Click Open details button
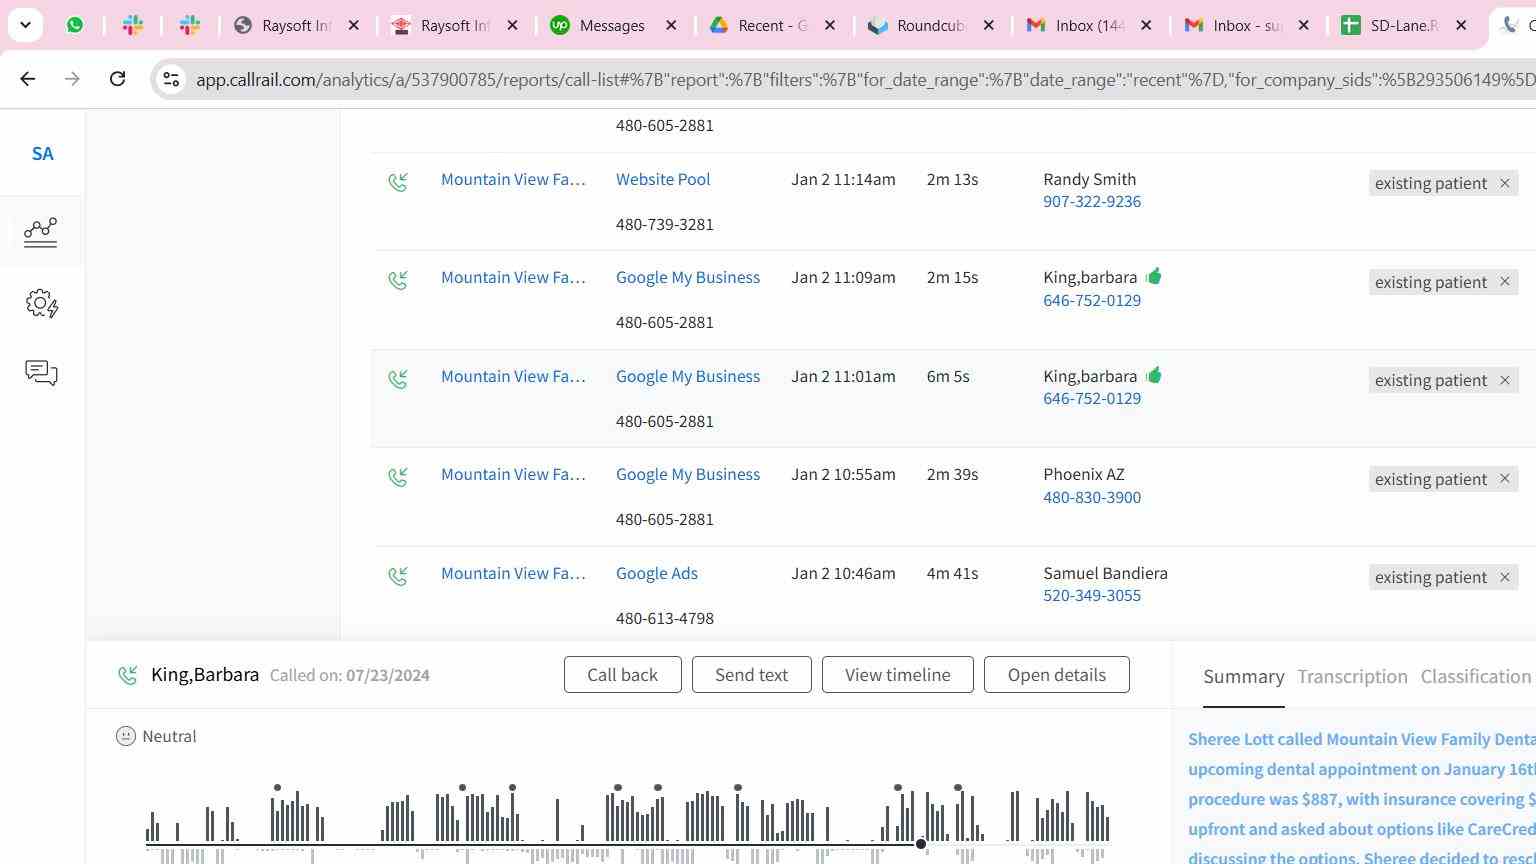The image size is (1536, 864). (1056, 675)
